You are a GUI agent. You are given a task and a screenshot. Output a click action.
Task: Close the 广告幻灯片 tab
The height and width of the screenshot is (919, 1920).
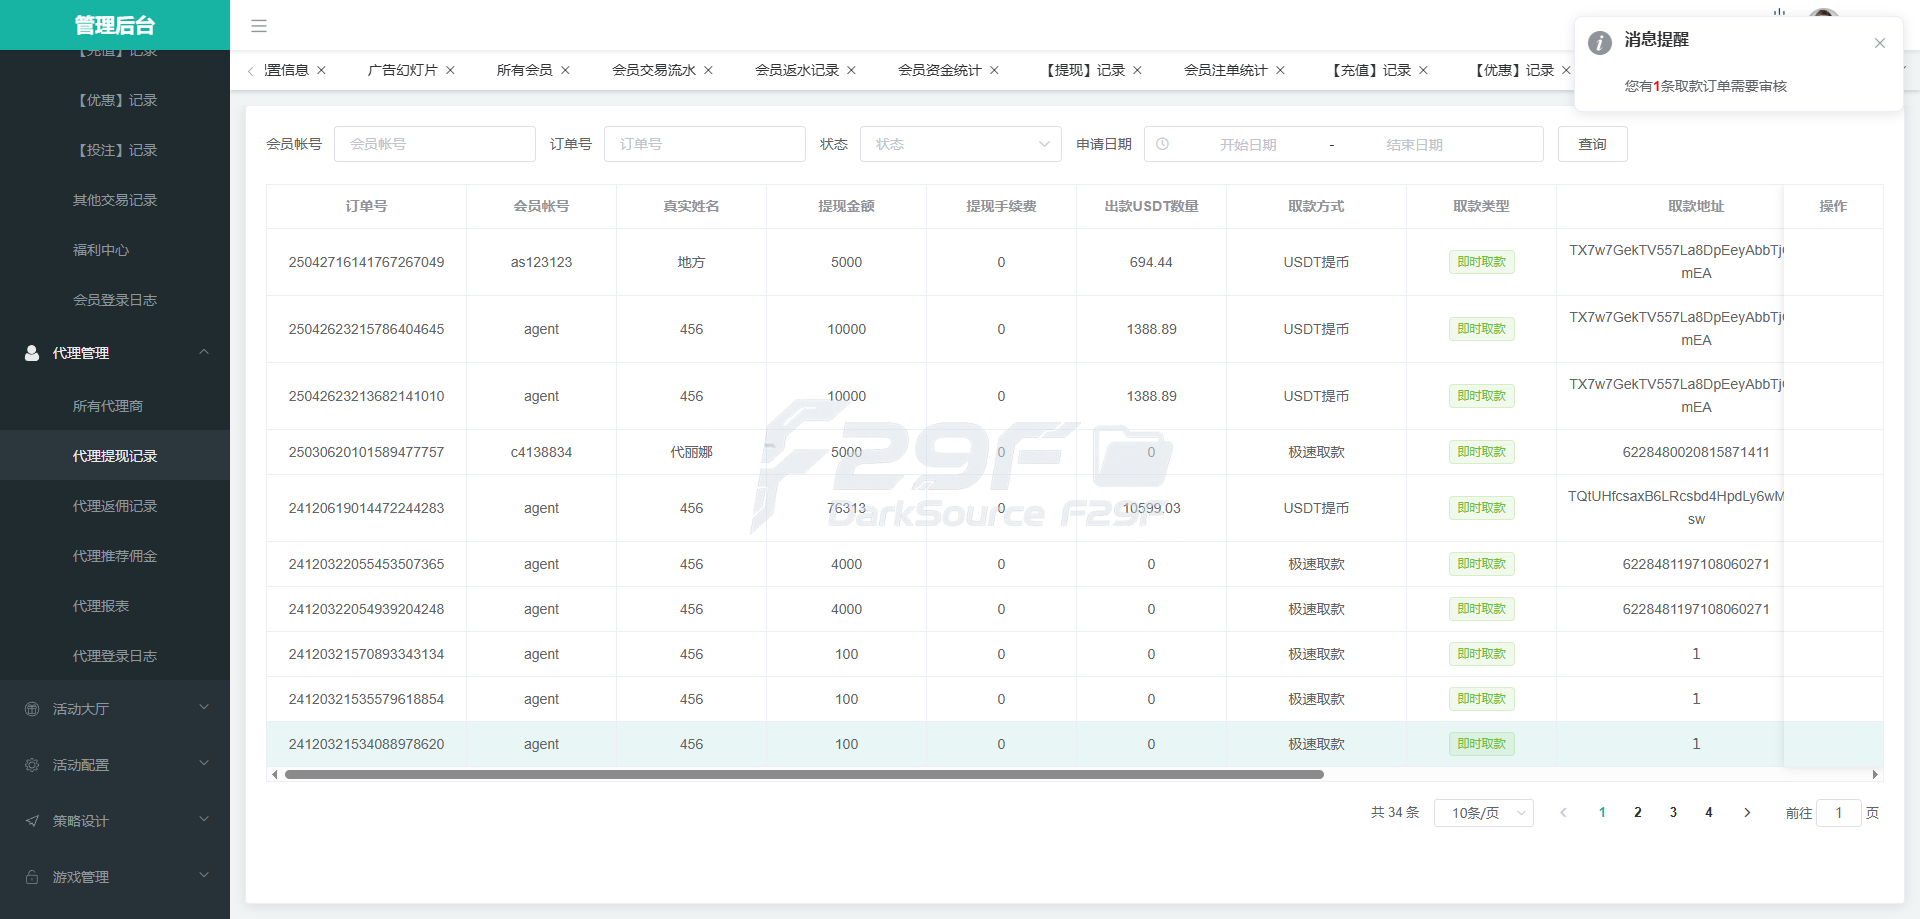click(450, 70)
